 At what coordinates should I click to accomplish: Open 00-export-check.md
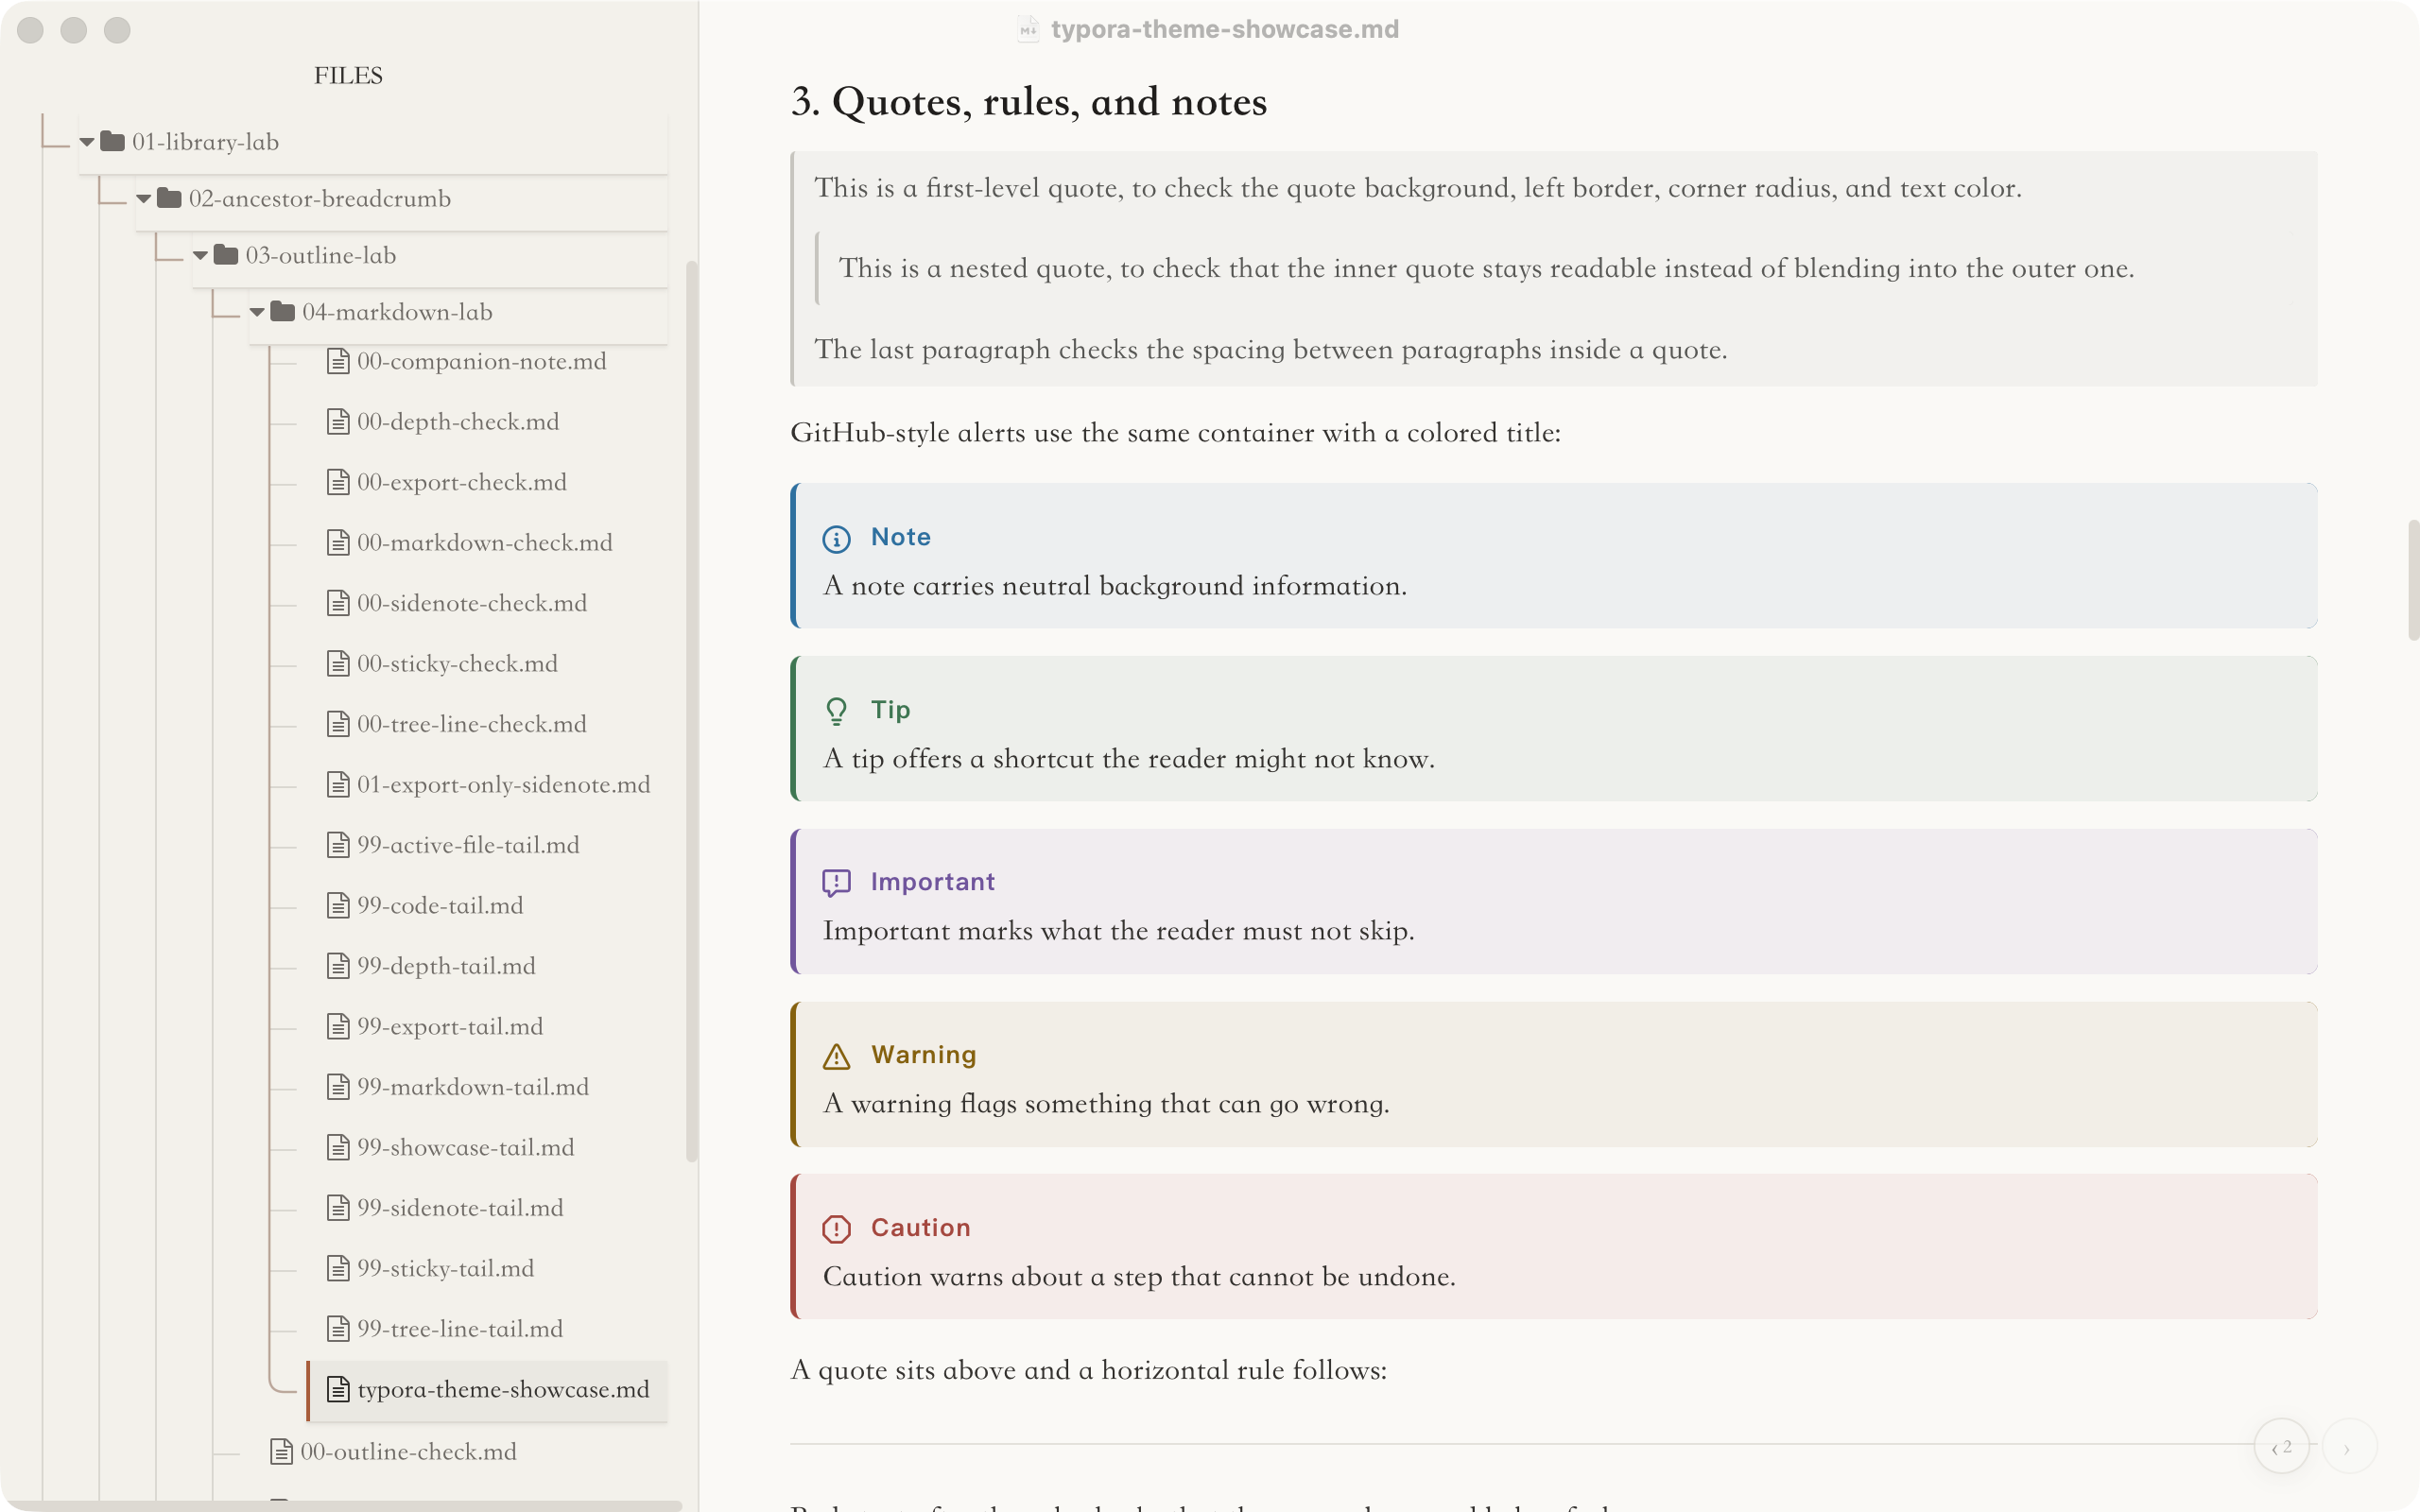pos(462,482)
